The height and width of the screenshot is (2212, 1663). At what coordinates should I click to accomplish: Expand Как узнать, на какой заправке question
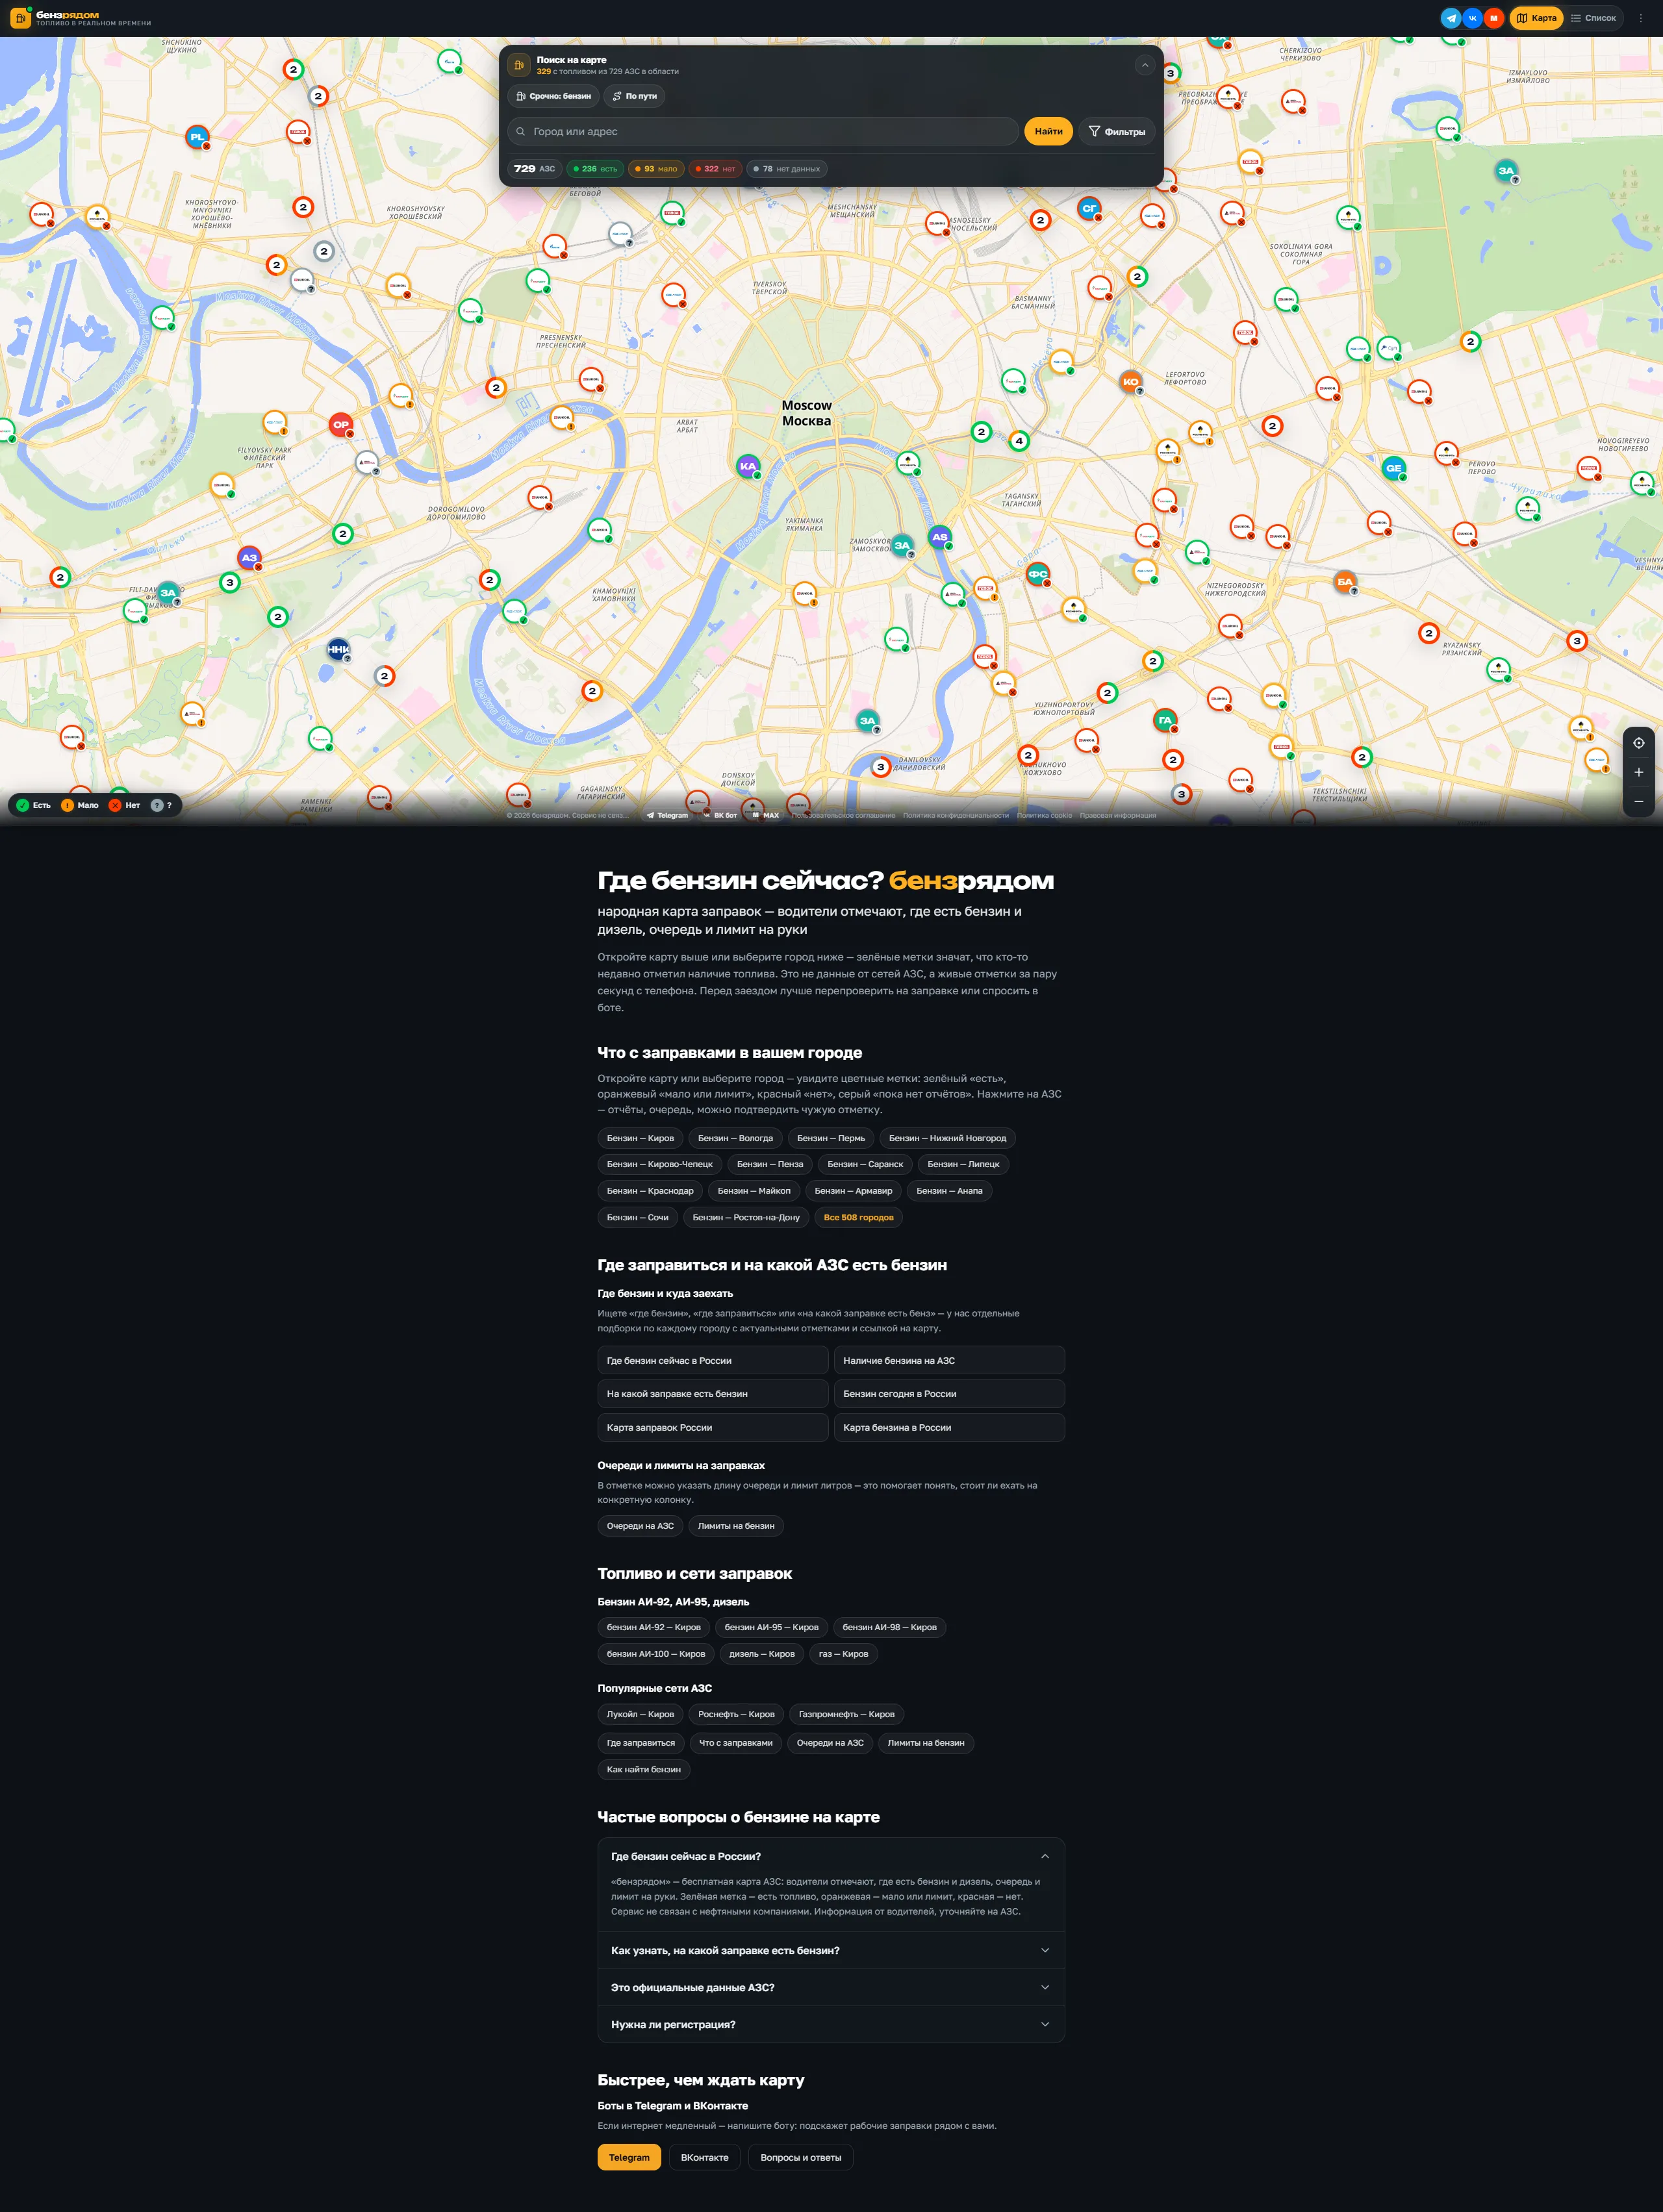point(831,1950)
